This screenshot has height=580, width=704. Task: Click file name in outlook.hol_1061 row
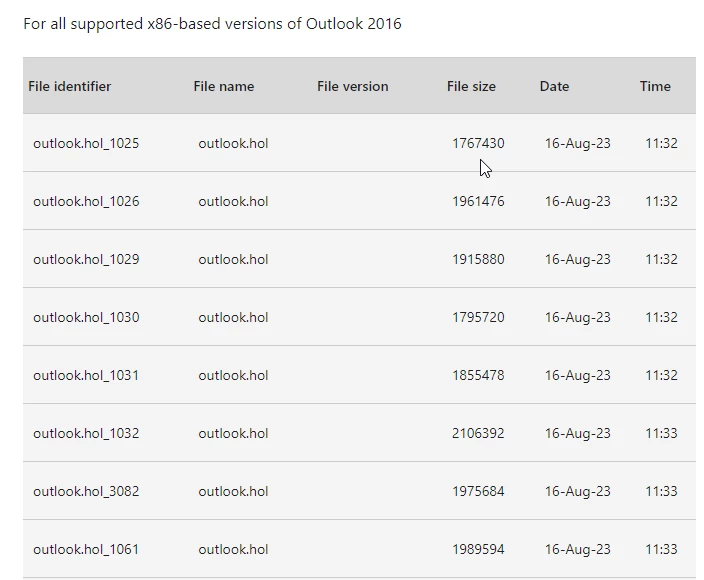[233, 549]
